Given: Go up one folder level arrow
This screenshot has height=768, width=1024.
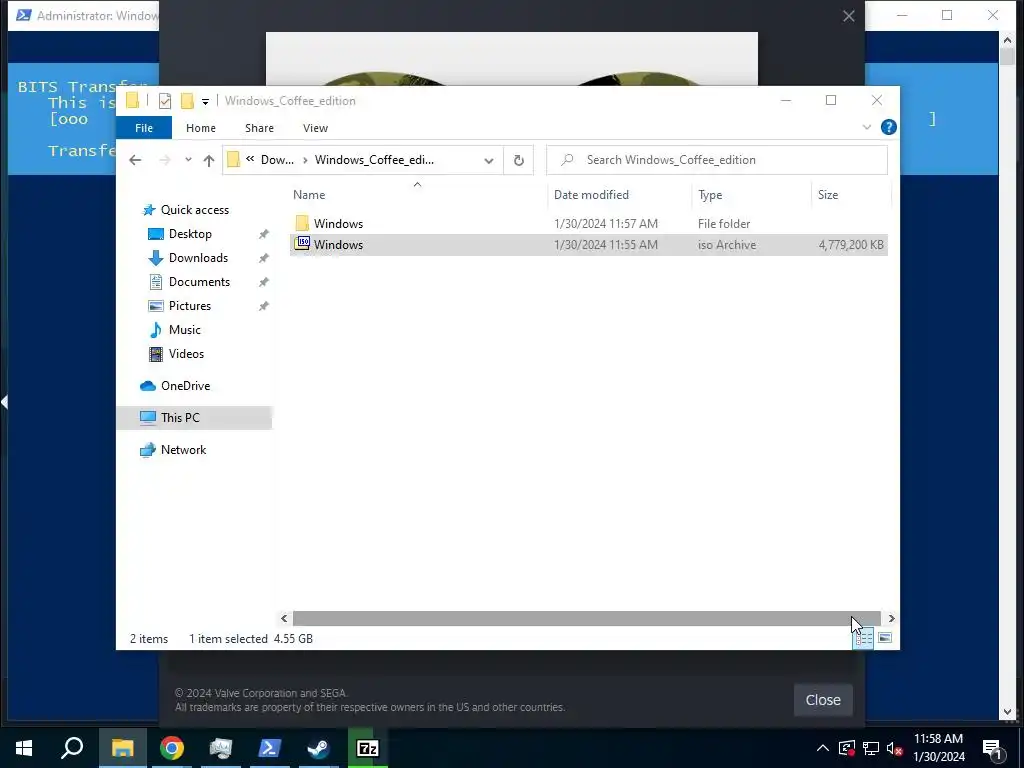Looking at the screenshot, I should click(x=209, y=160).
